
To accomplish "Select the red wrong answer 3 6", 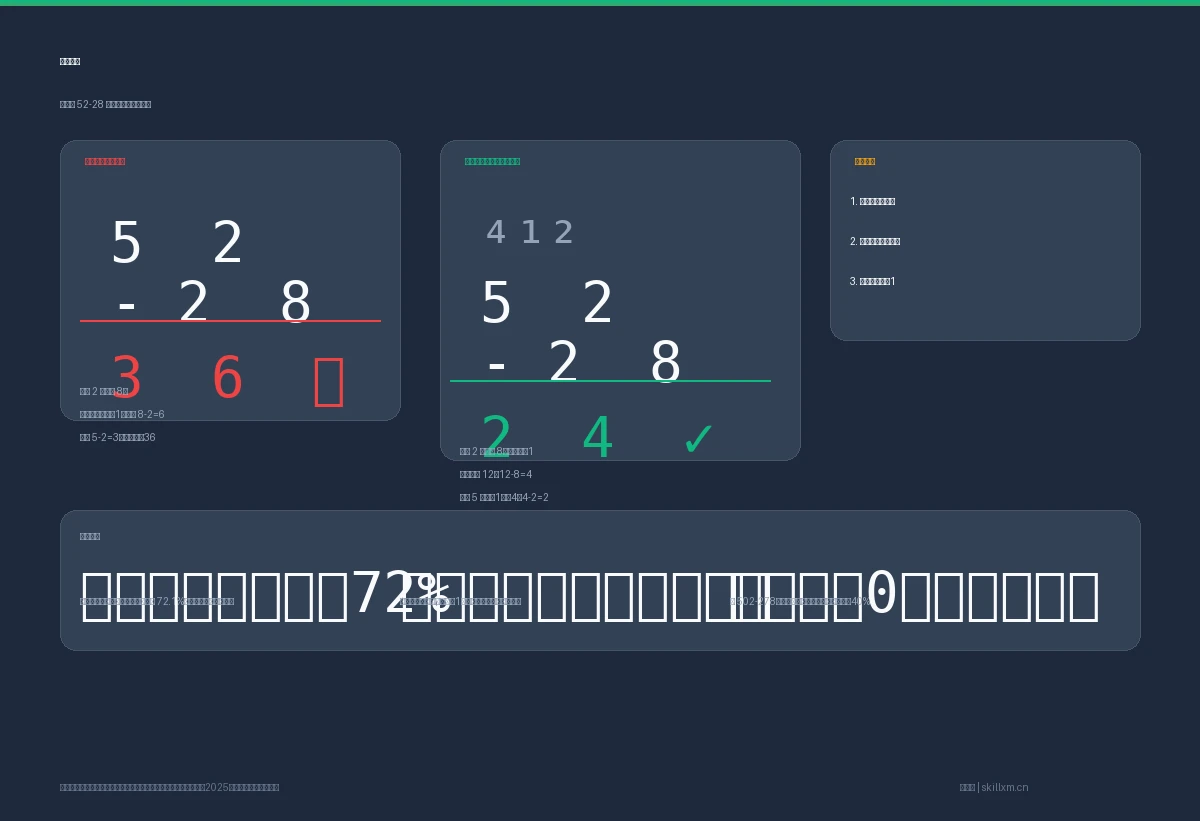I will pyautogui.click(x=177, y=380).
